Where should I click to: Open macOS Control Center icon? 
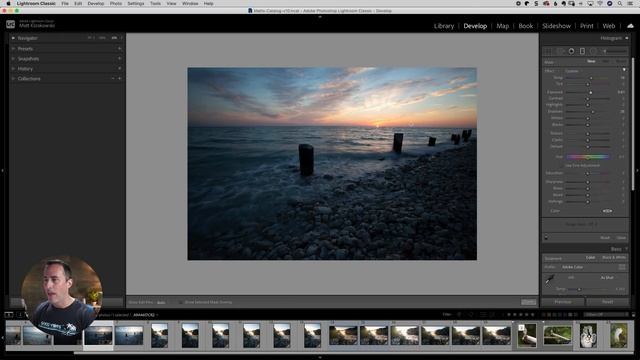click(x=631, y=3)
